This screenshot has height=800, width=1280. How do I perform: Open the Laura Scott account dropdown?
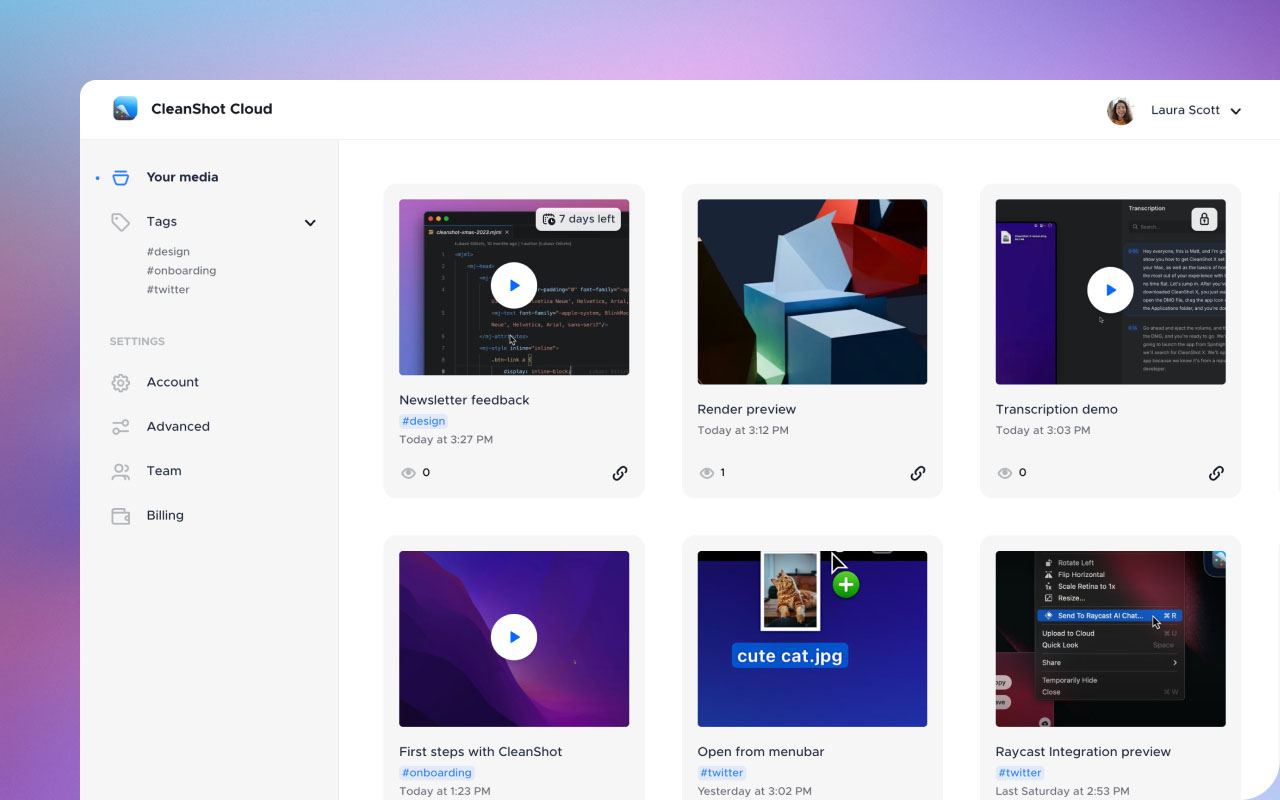[x=1236, y=111]
